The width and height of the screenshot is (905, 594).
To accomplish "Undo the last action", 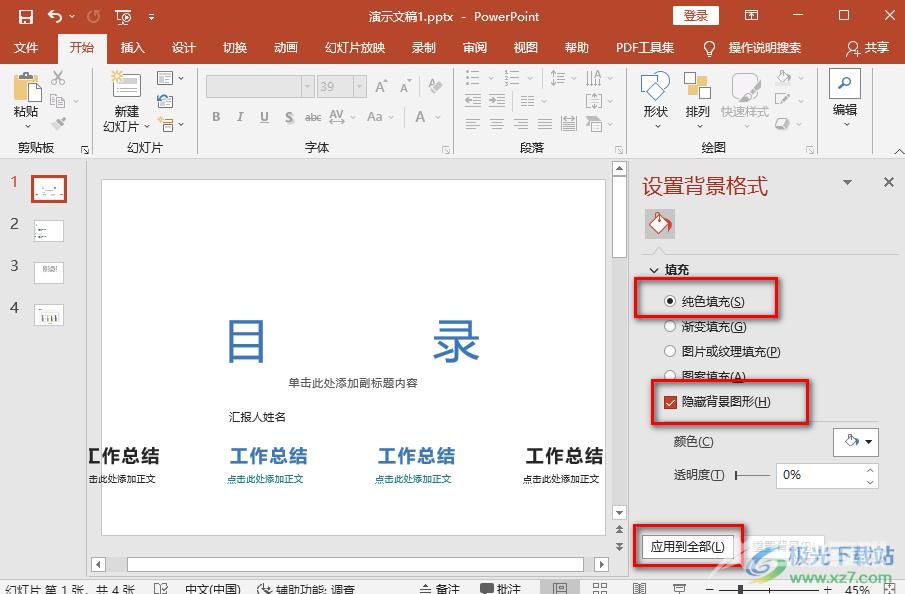I will [x=55, y=16].
